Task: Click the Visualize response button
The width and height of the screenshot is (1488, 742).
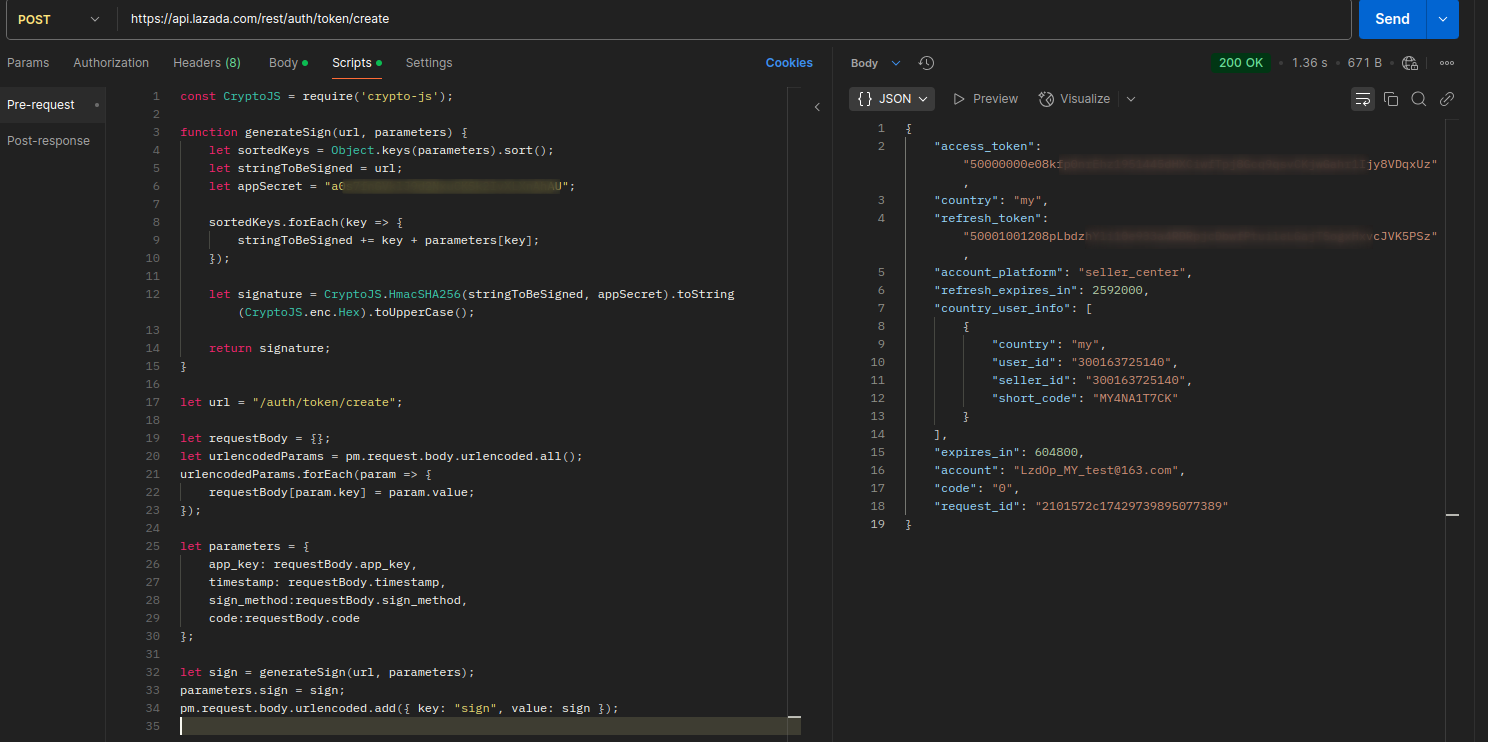Action: (1075, 99)
